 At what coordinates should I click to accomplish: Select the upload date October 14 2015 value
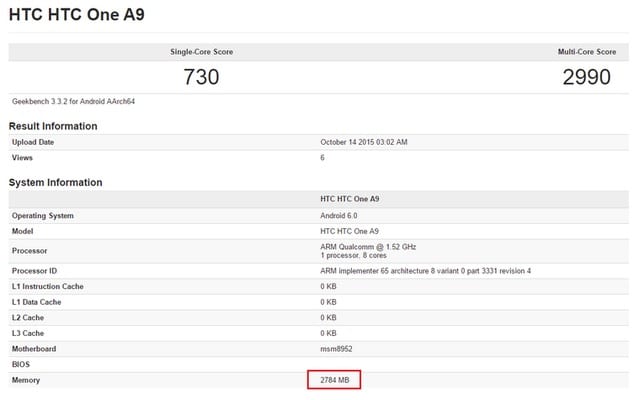coord(364,142)
